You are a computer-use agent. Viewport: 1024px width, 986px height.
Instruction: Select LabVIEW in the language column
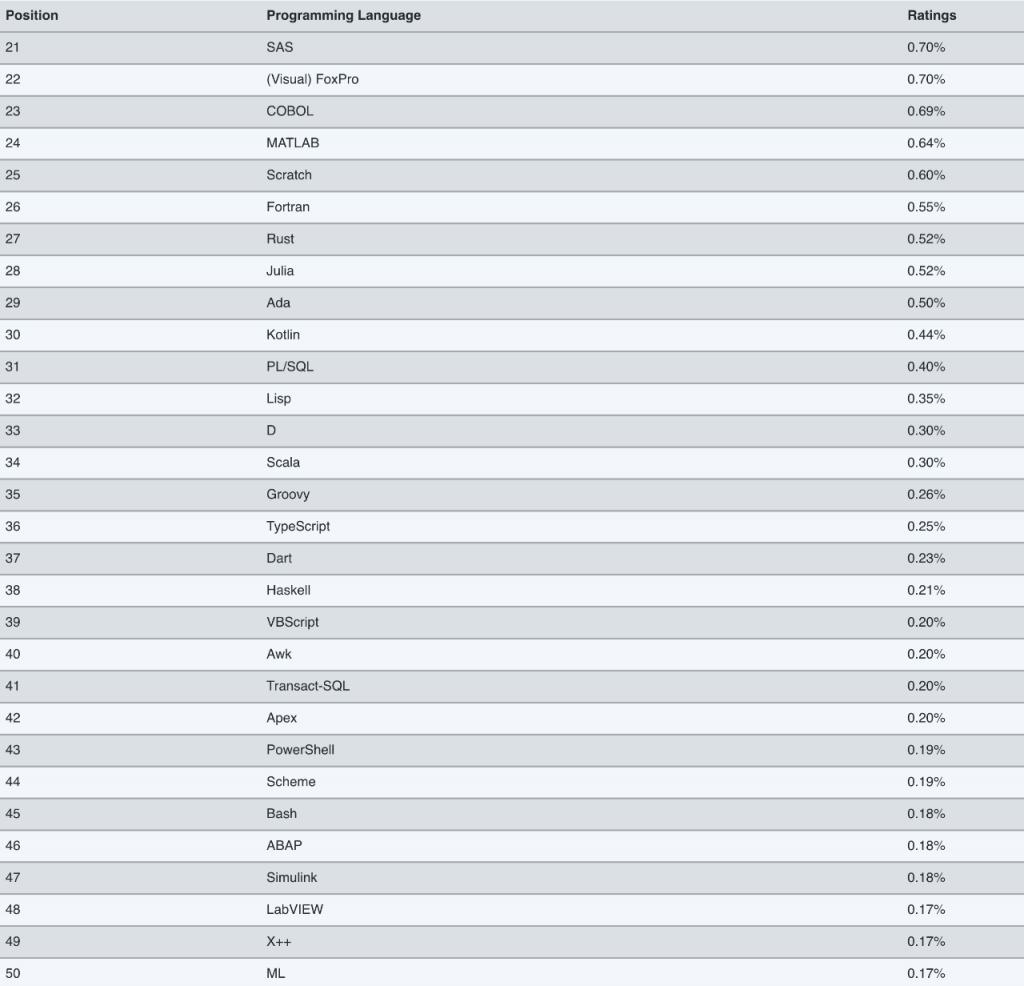(295, 910)
